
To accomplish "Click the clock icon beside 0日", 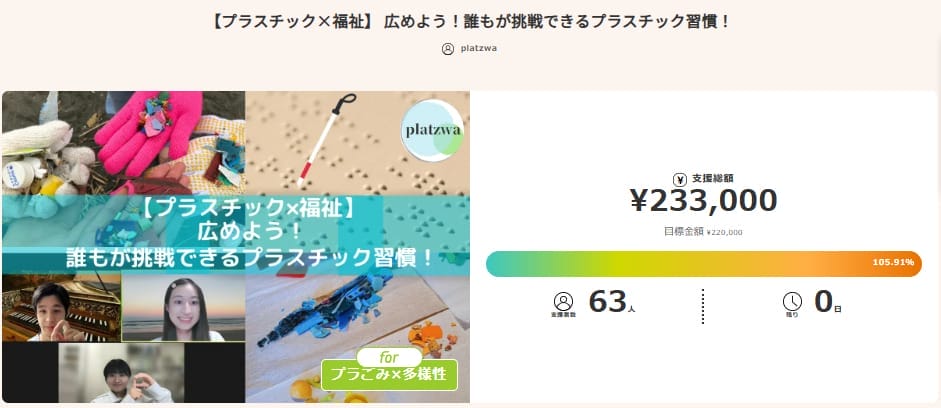I will [792, 302].
